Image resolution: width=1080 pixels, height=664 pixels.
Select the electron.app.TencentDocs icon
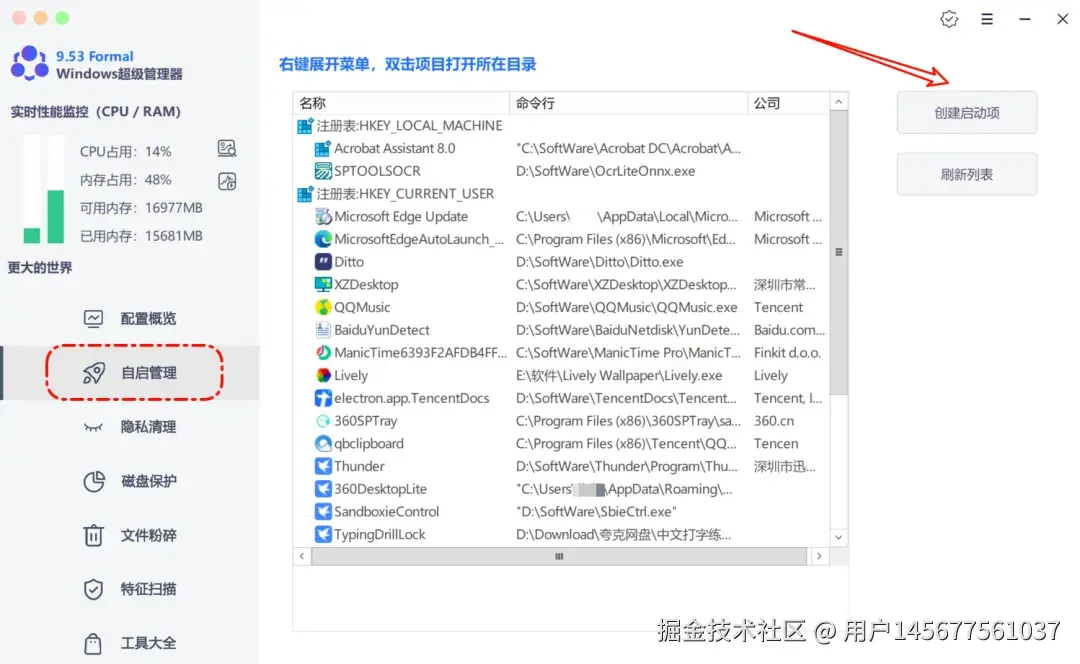pyautogui.click(x=322, y=398)
